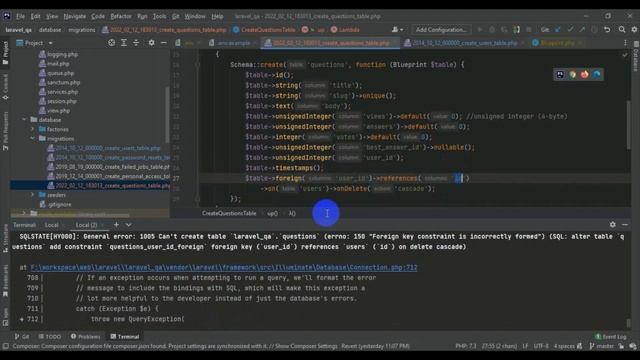Open file in Firefox browser icon
Image resolution: width=640 pixels, height=360 pixels.
coord(584,74)
